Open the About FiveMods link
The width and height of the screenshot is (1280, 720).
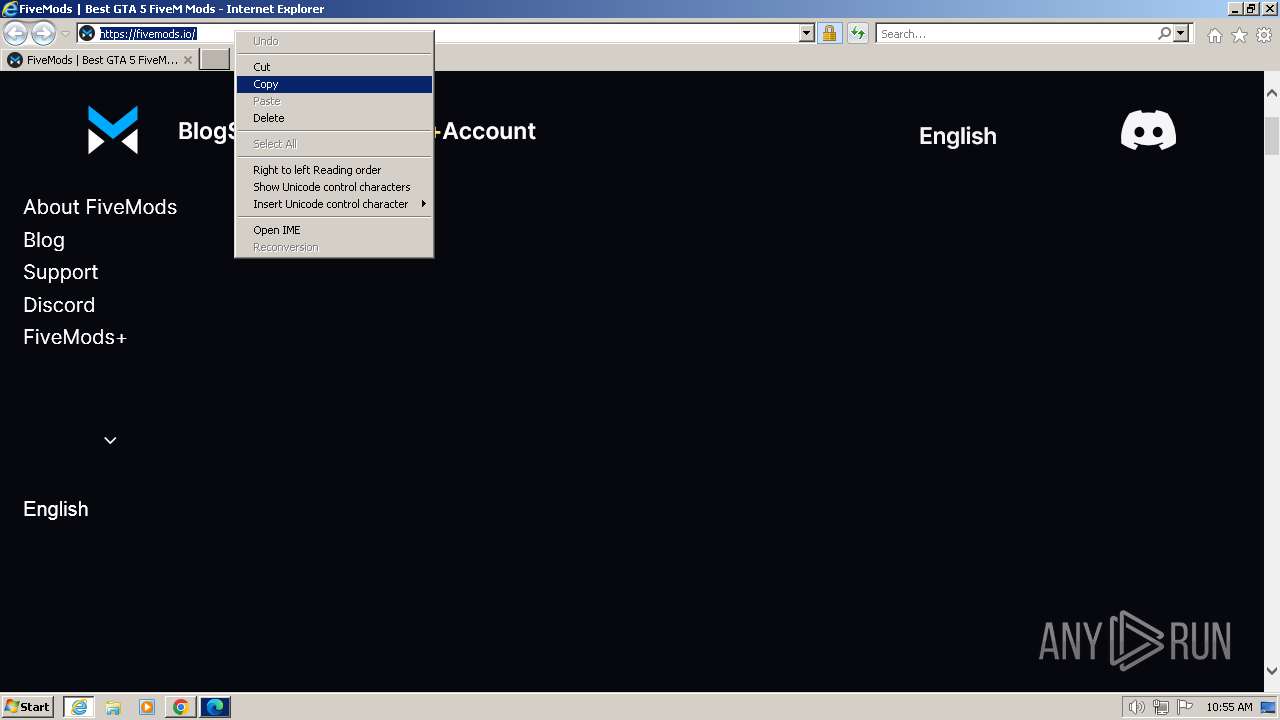click(x=100, y=207)
